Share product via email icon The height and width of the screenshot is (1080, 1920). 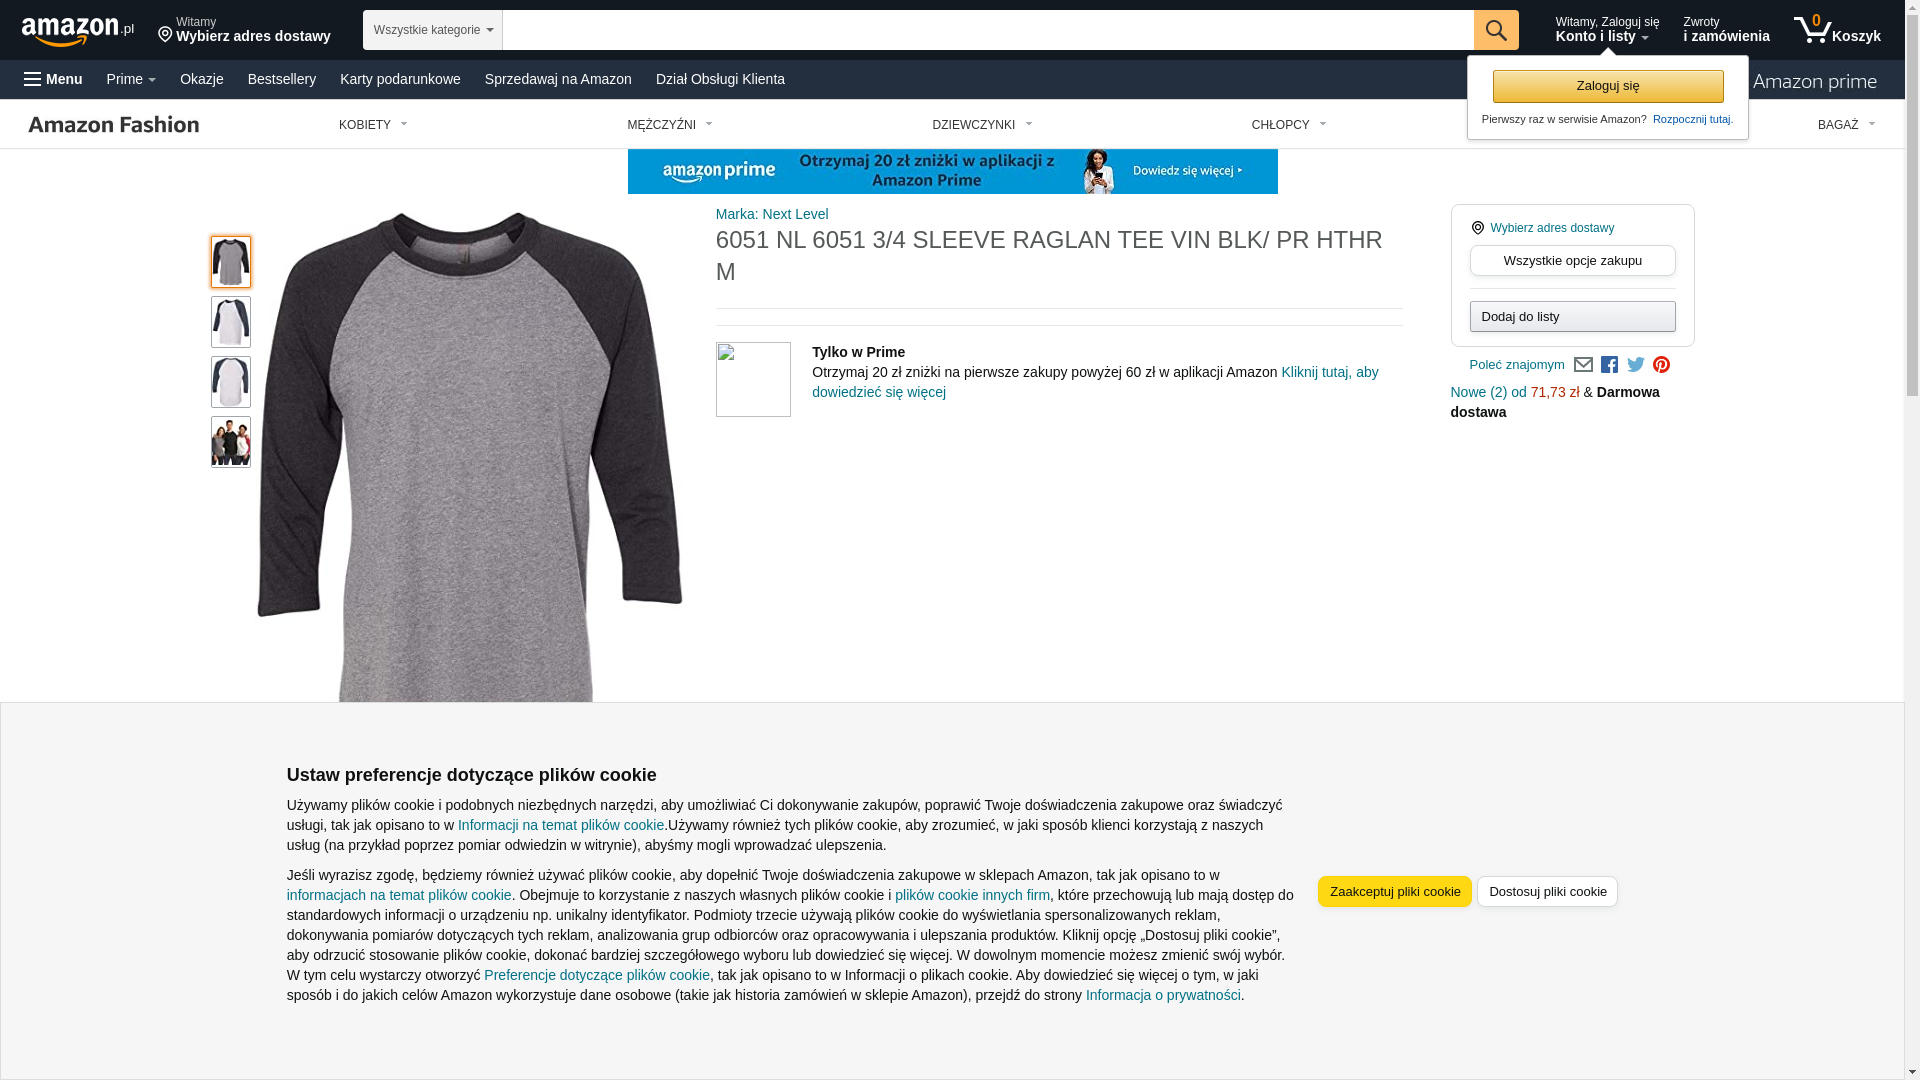tap(1583, 365)
